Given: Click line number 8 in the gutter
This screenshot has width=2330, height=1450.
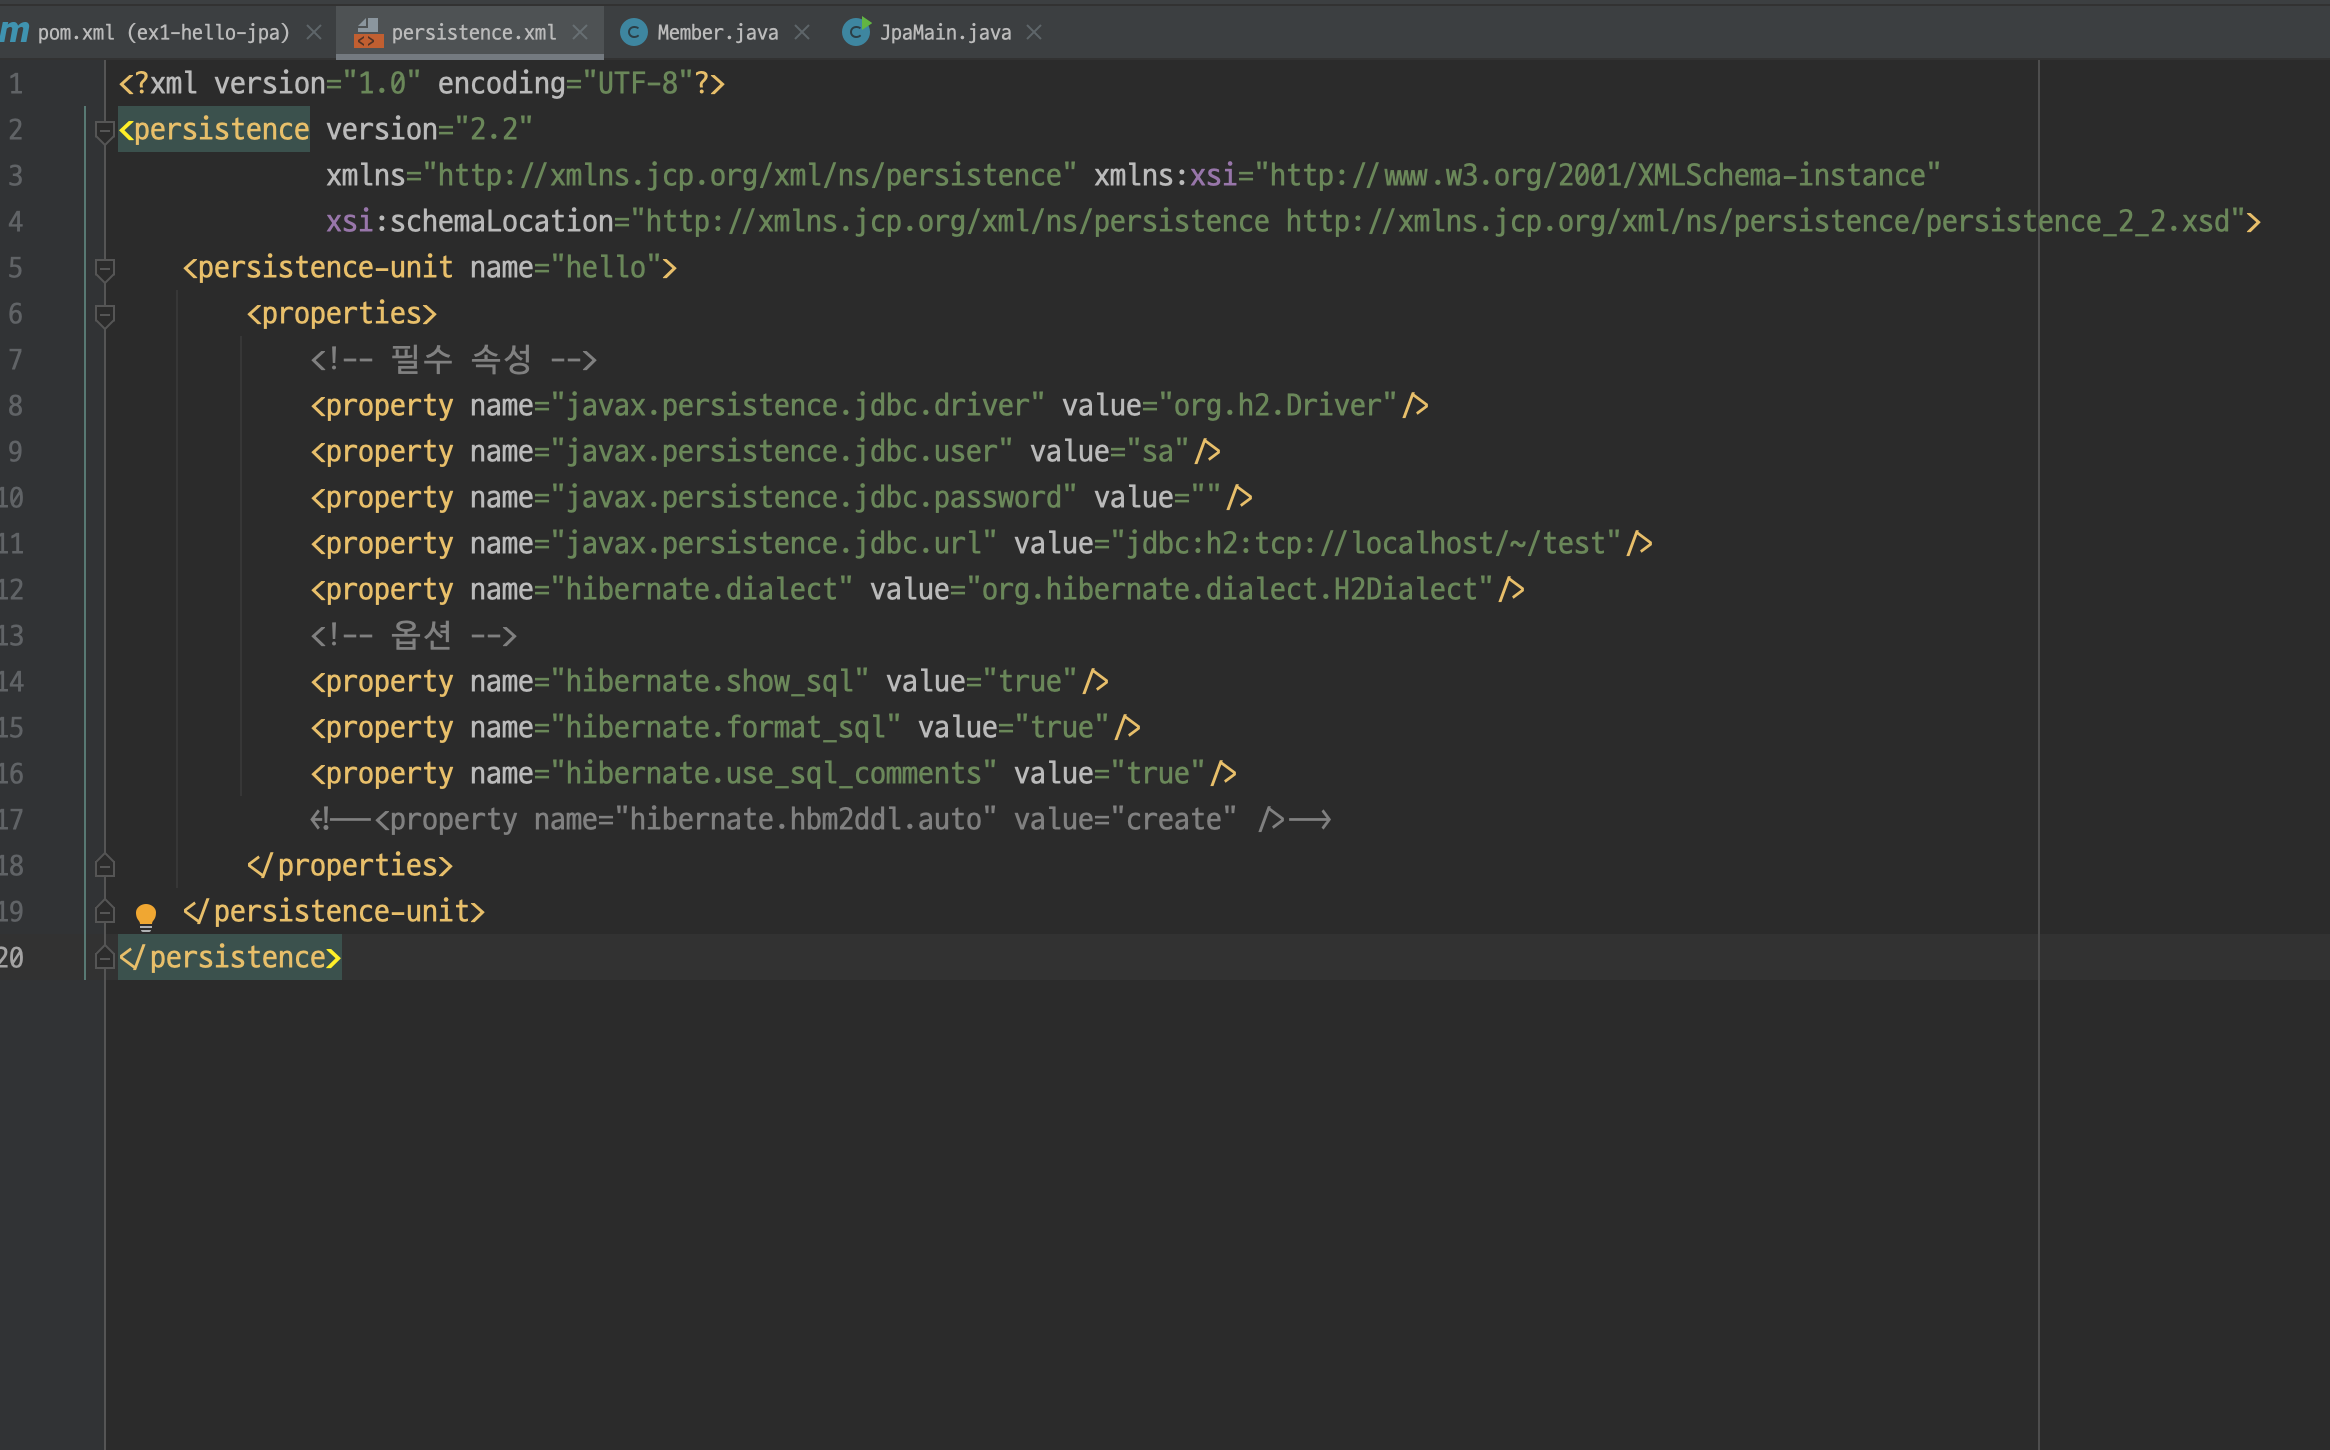Looking at the screenshot, I should [15, 406].
